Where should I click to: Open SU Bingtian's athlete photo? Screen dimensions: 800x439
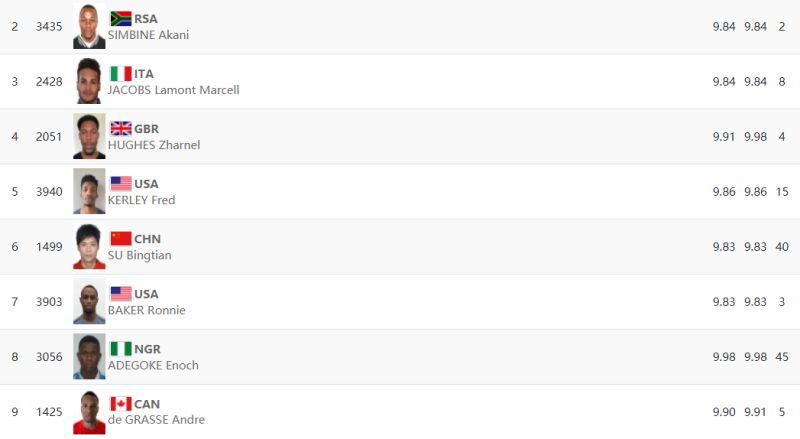(89, 247)
